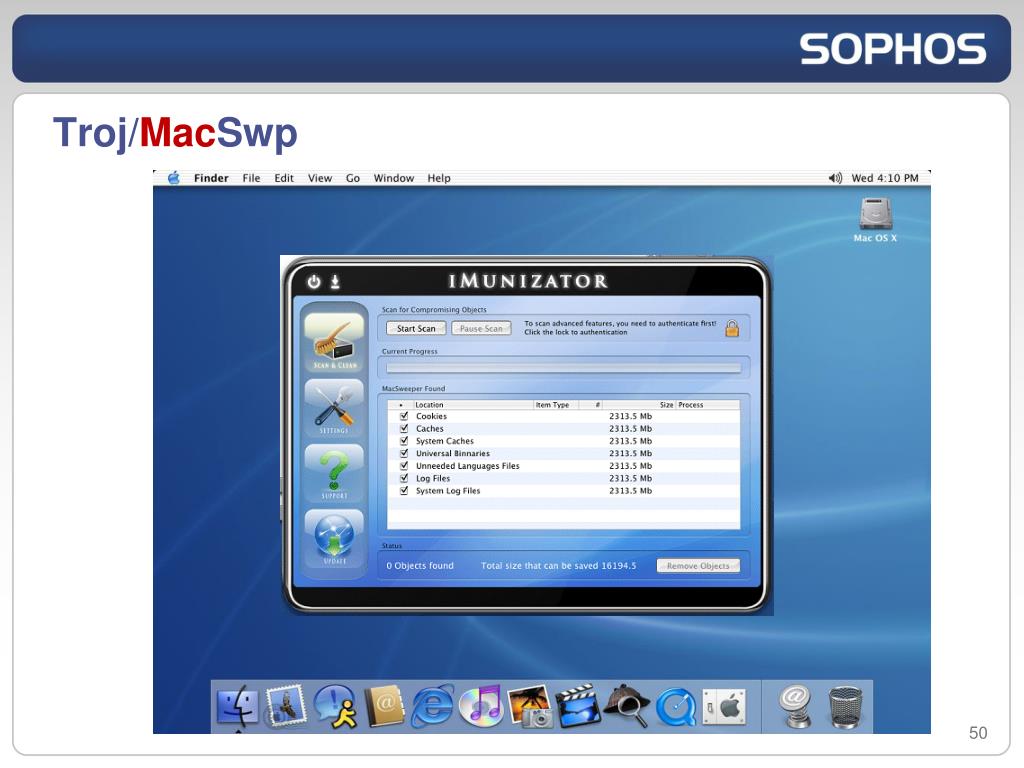The height and width of the screenshot is (768, 1024).
Task: Open the View menu
Action: [320, 178]
